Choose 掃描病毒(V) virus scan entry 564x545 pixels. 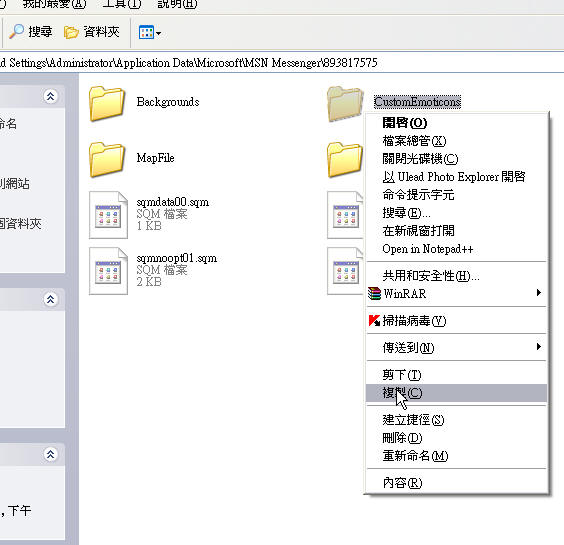456,321
